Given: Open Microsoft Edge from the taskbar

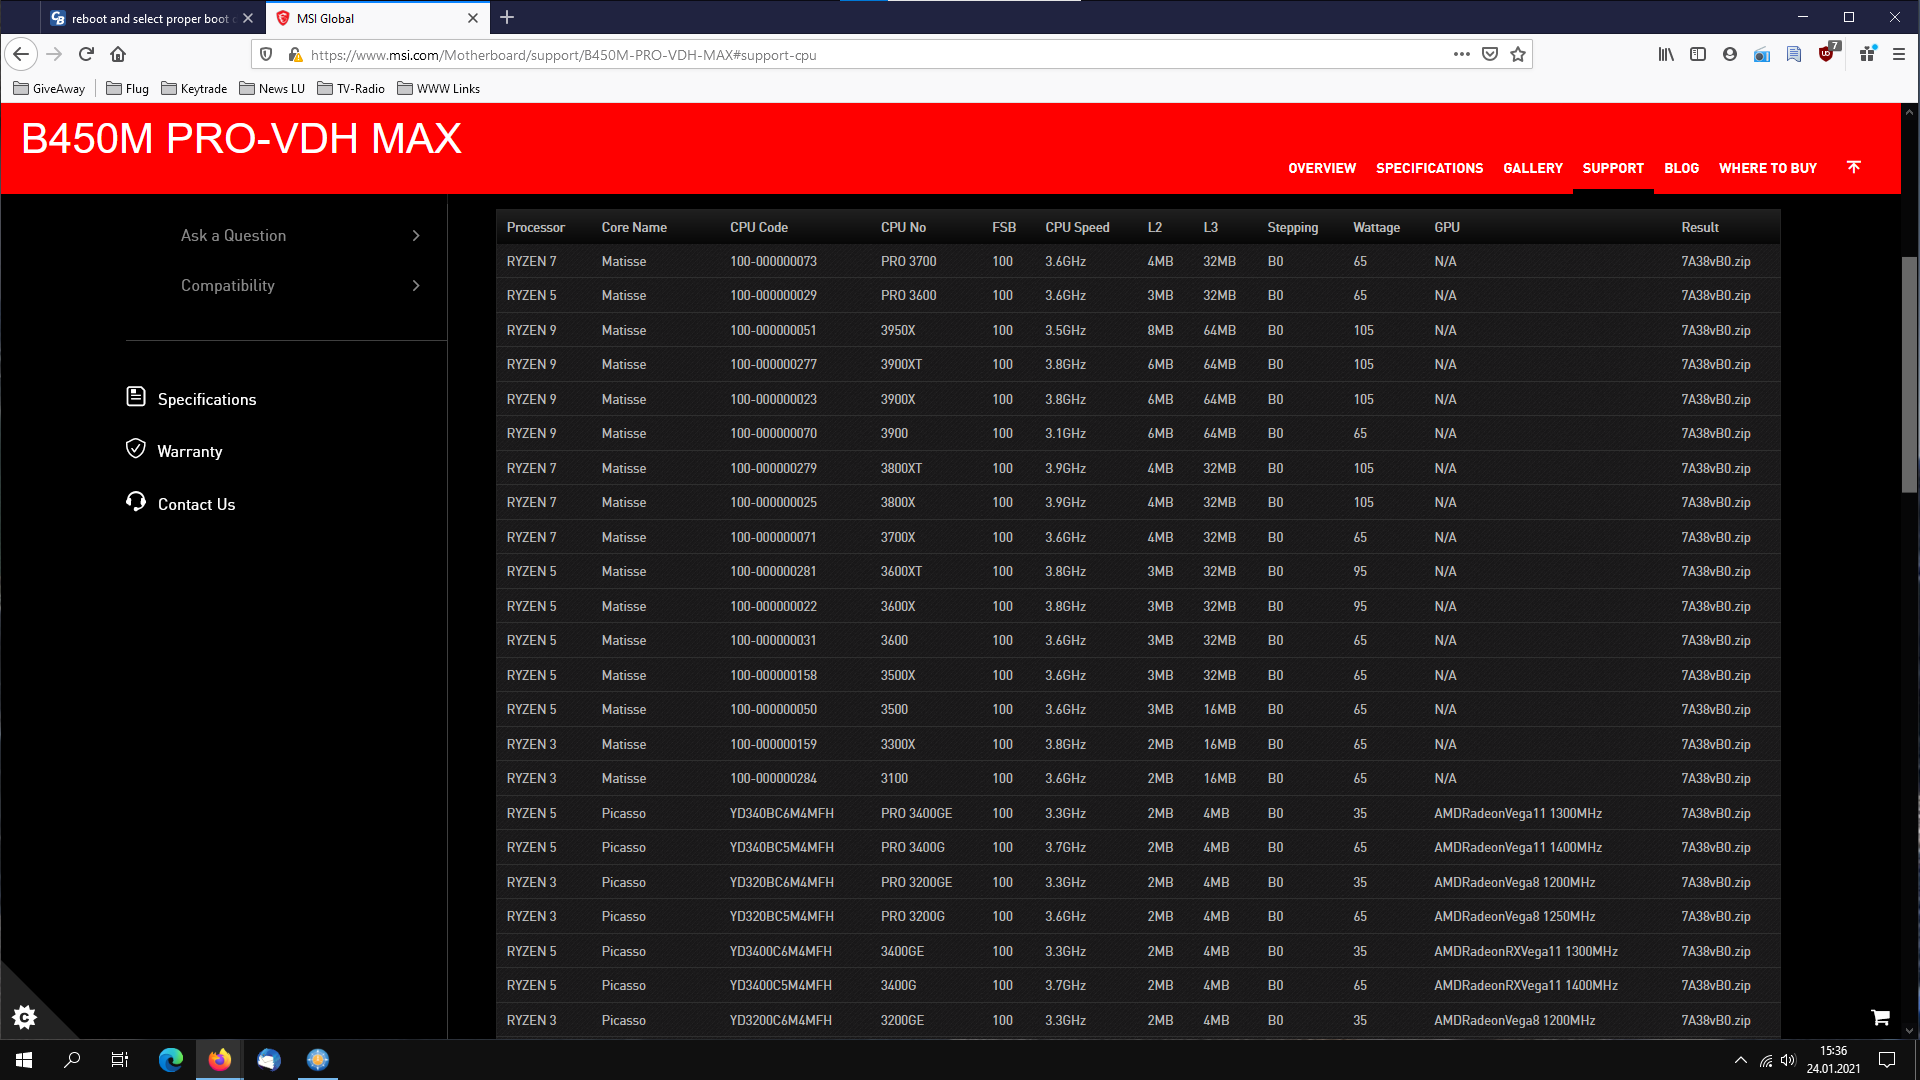Looking at the screenshot, I should [171, 1060].
